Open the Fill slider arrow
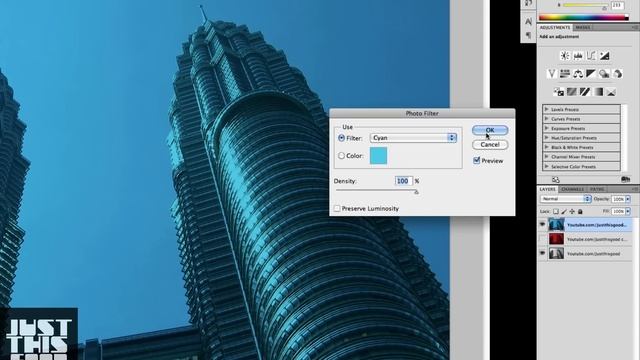Viewport: 640px width, 360px height. pos(628,211)
